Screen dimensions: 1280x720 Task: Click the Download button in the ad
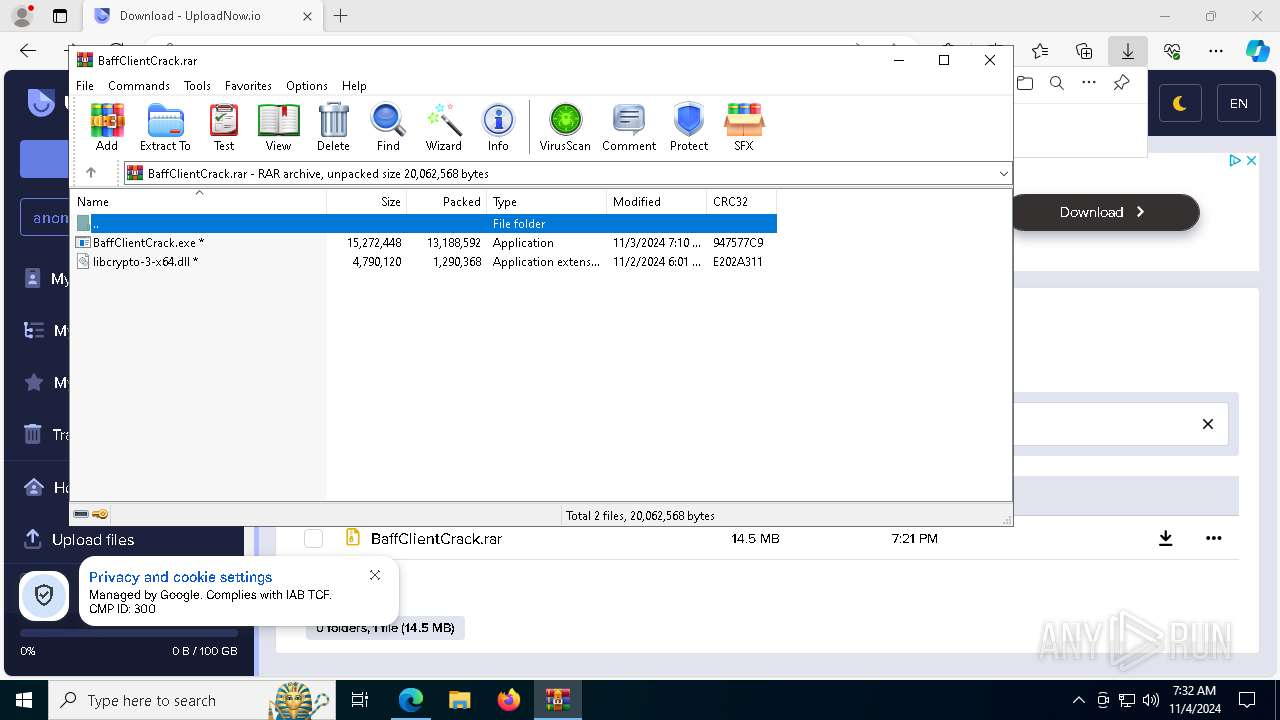1104,212
